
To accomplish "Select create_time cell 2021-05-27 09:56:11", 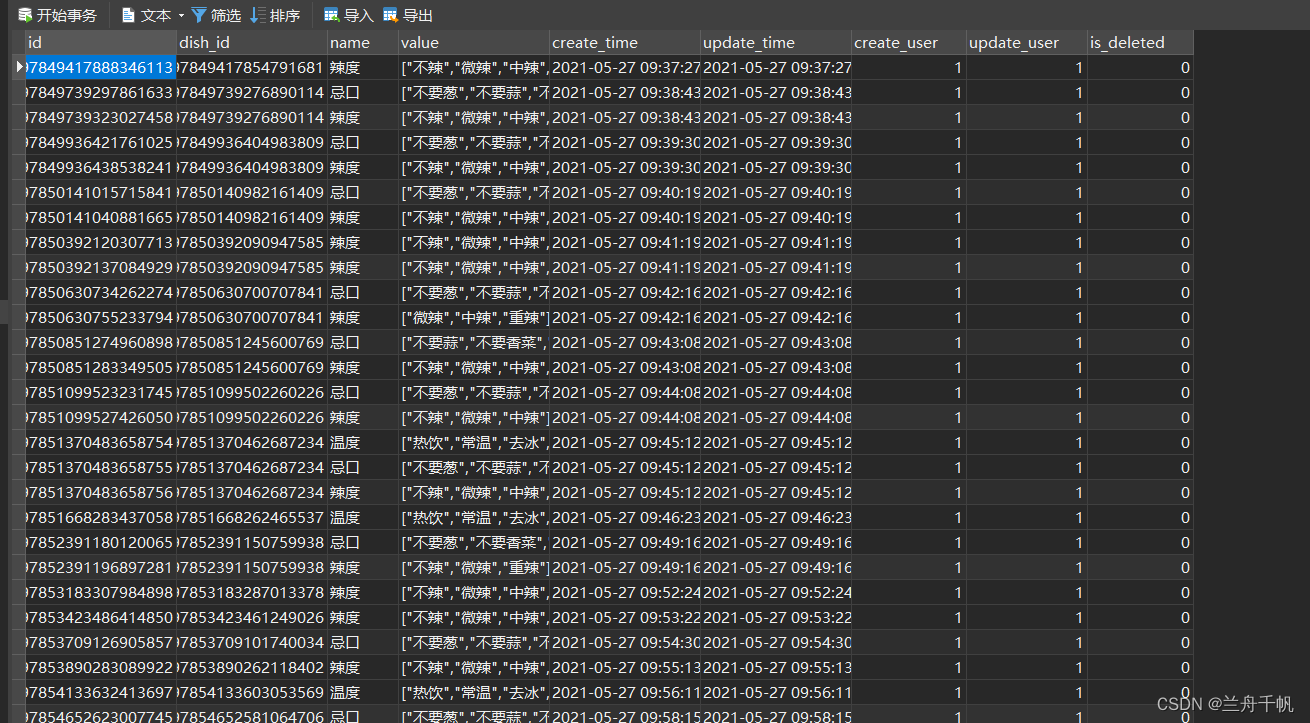I will tap(625, 692).
